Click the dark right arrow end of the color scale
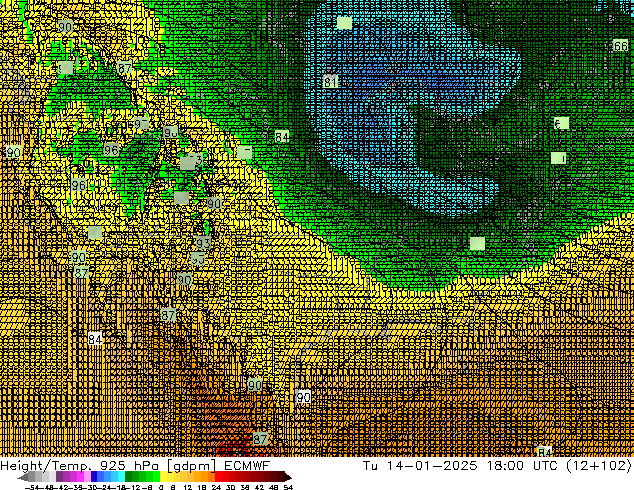Screen dimensions: 634x490 [x=288, y=477]
